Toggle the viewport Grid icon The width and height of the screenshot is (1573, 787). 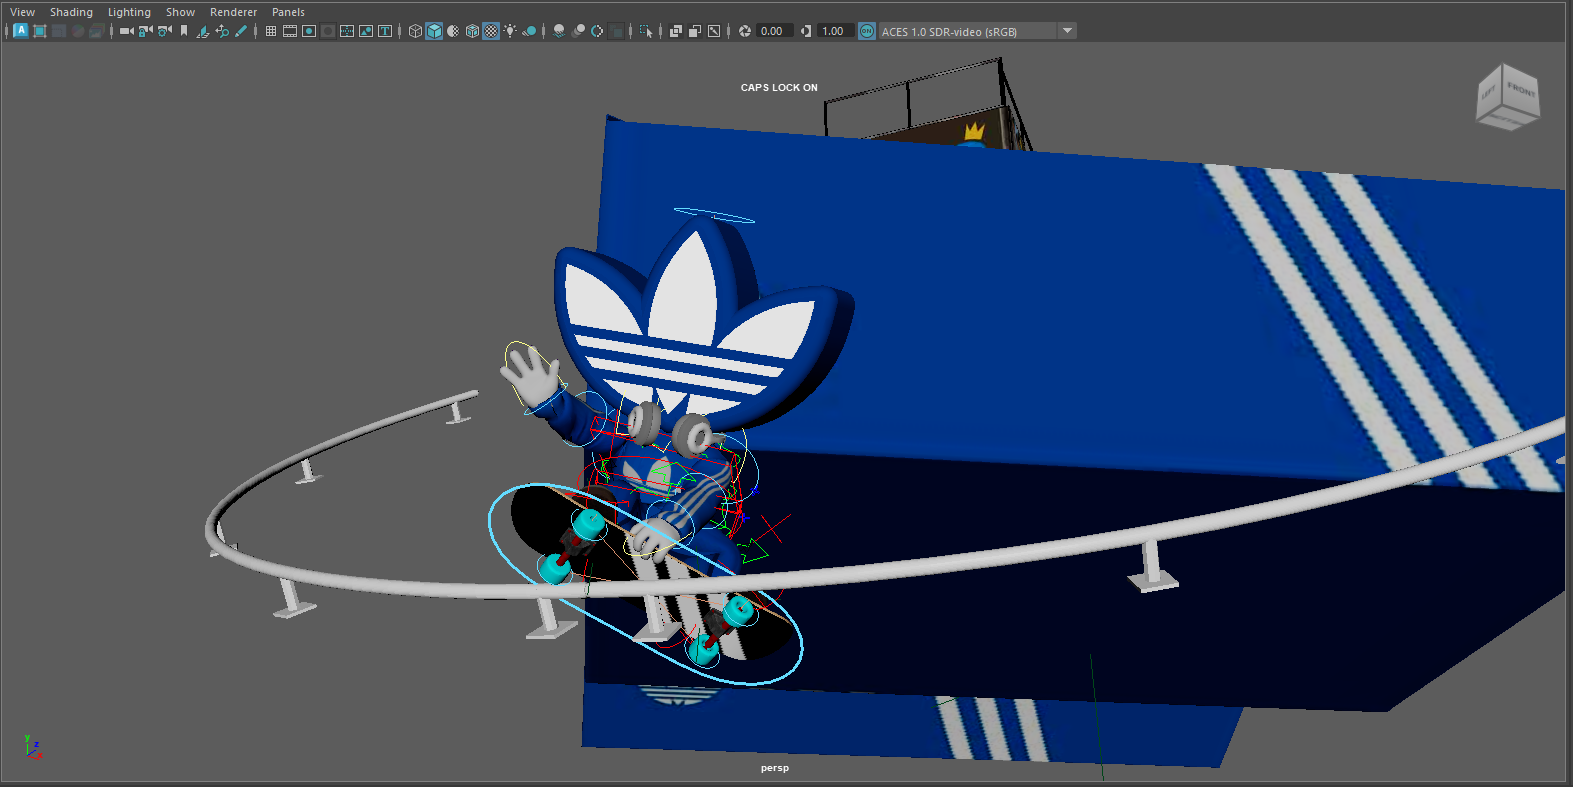click(x=271, y=31)
